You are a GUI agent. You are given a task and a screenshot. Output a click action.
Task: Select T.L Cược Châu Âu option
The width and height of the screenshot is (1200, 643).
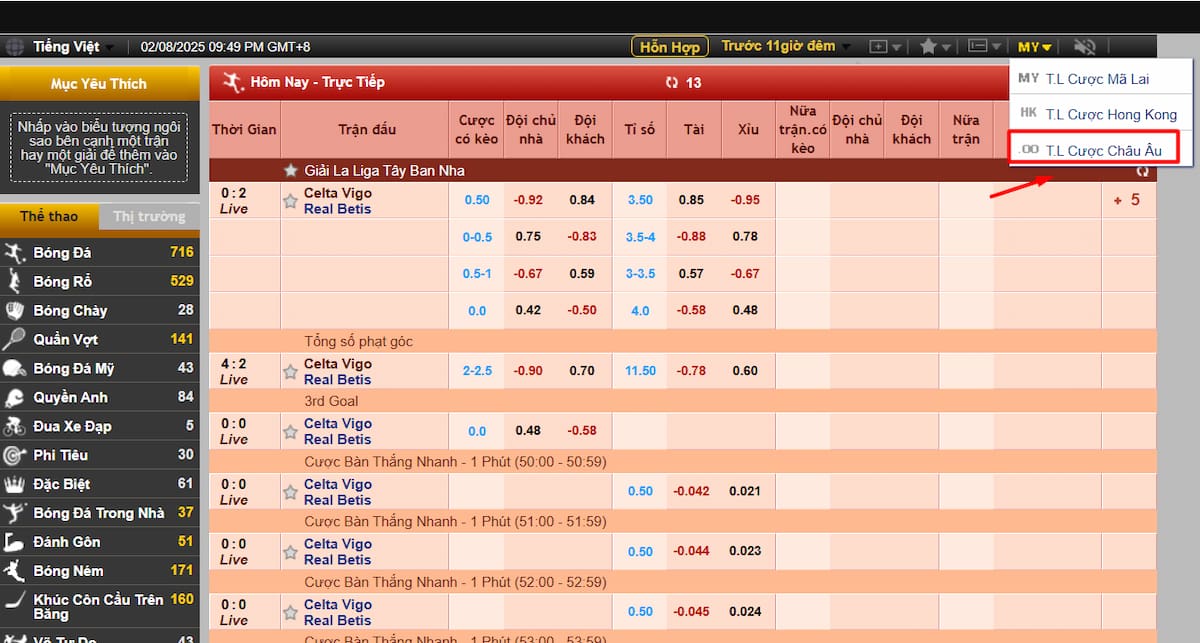1102,150
